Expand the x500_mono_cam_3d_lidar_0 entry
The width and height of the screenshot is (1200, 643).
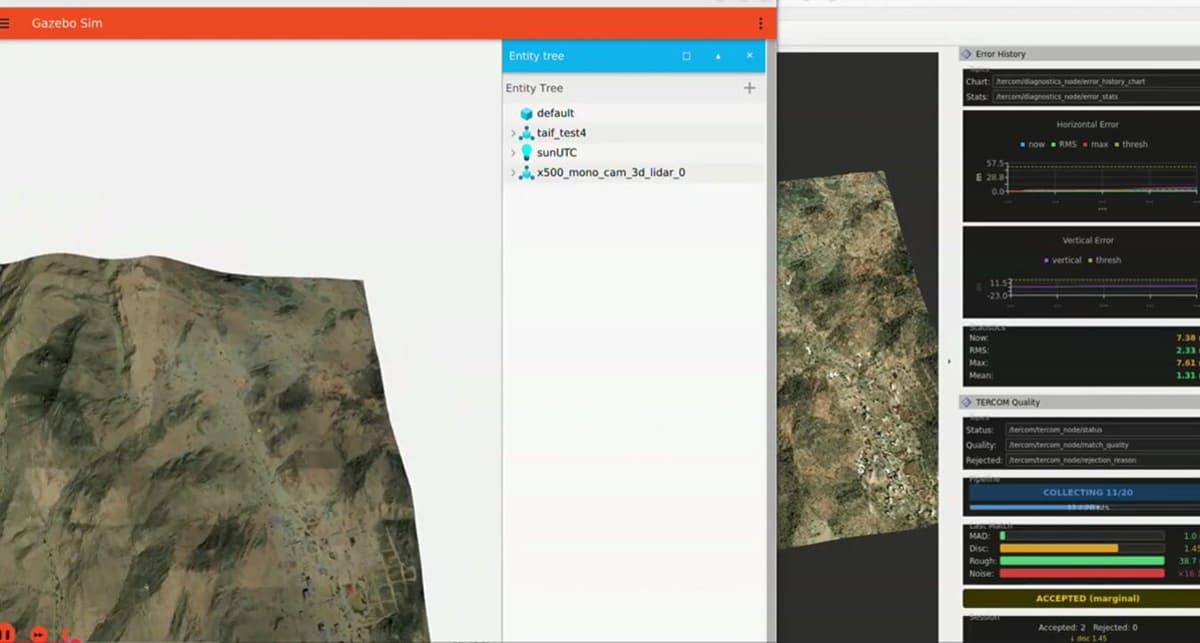[x=513, y=173]
